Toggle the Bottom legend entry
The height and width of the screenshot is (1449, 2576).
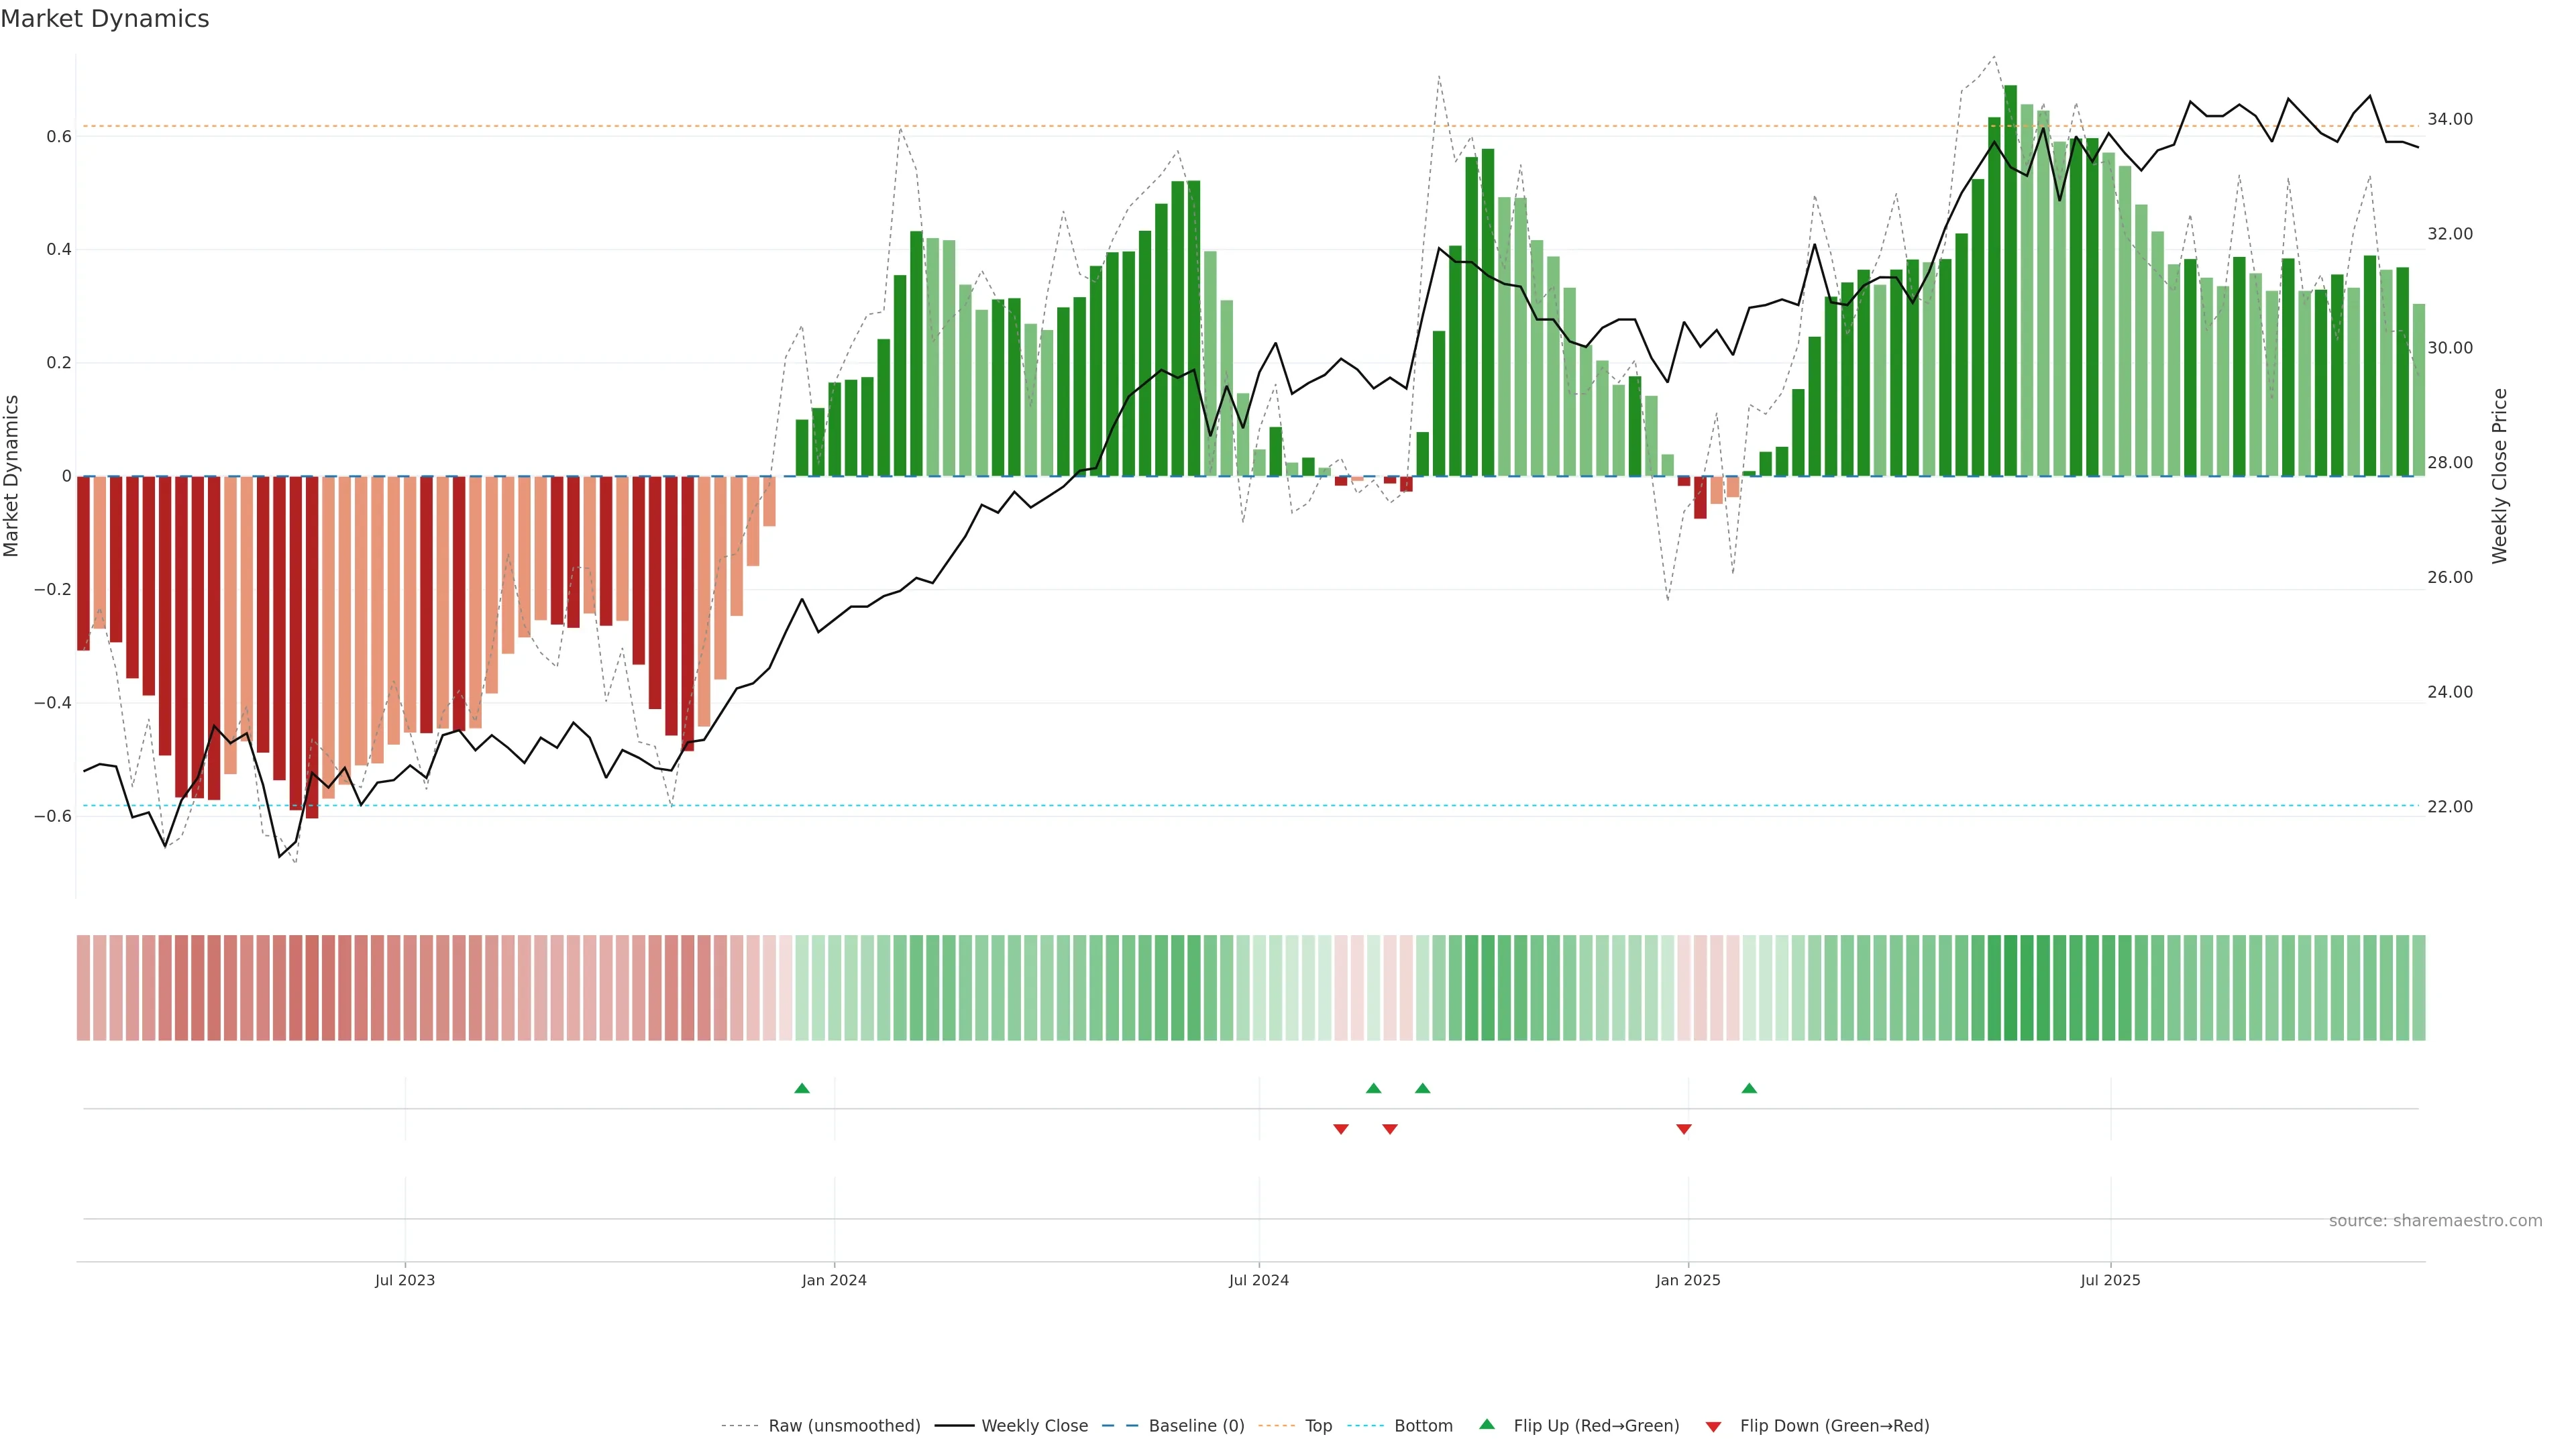pos(1423,1426)
